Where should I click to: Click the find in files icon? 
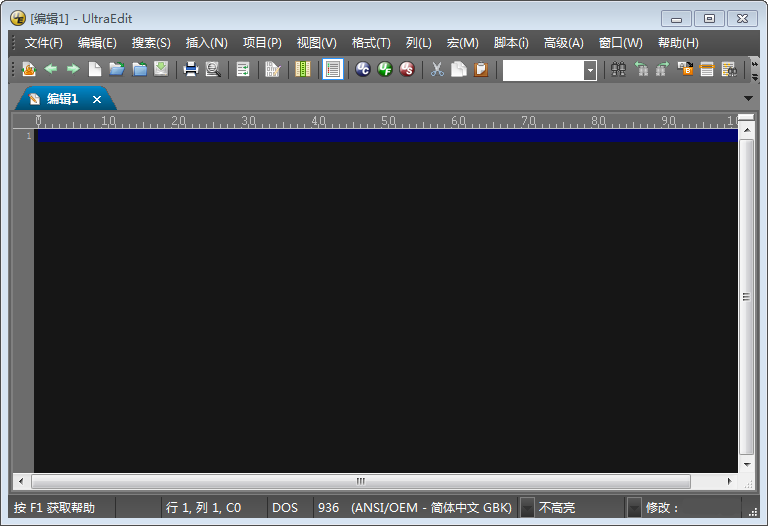(729, 69)
